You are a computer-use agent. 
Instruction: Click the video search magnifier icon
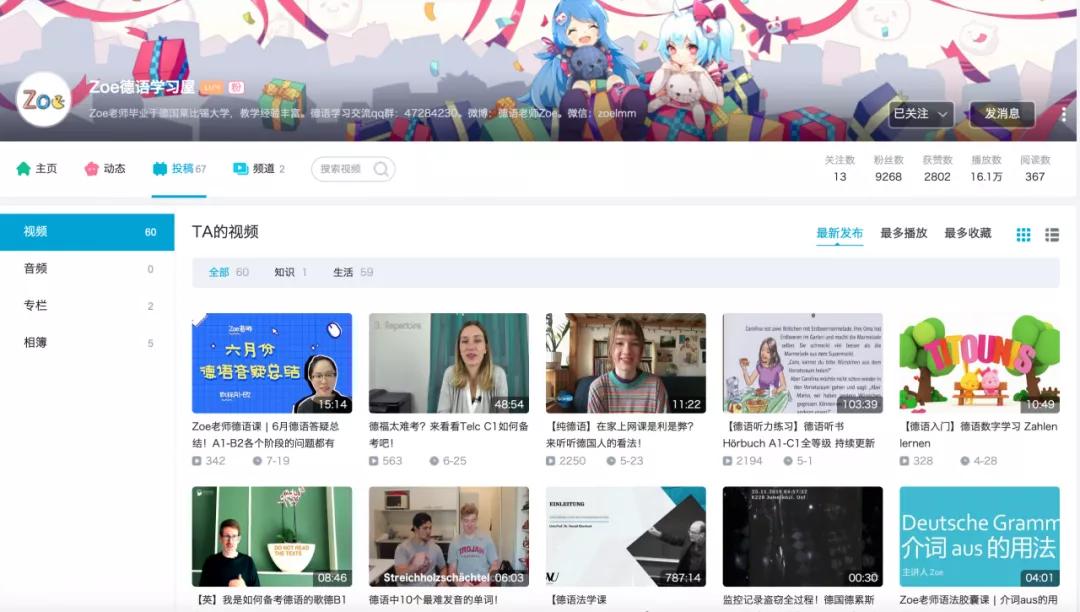point(380,169)
